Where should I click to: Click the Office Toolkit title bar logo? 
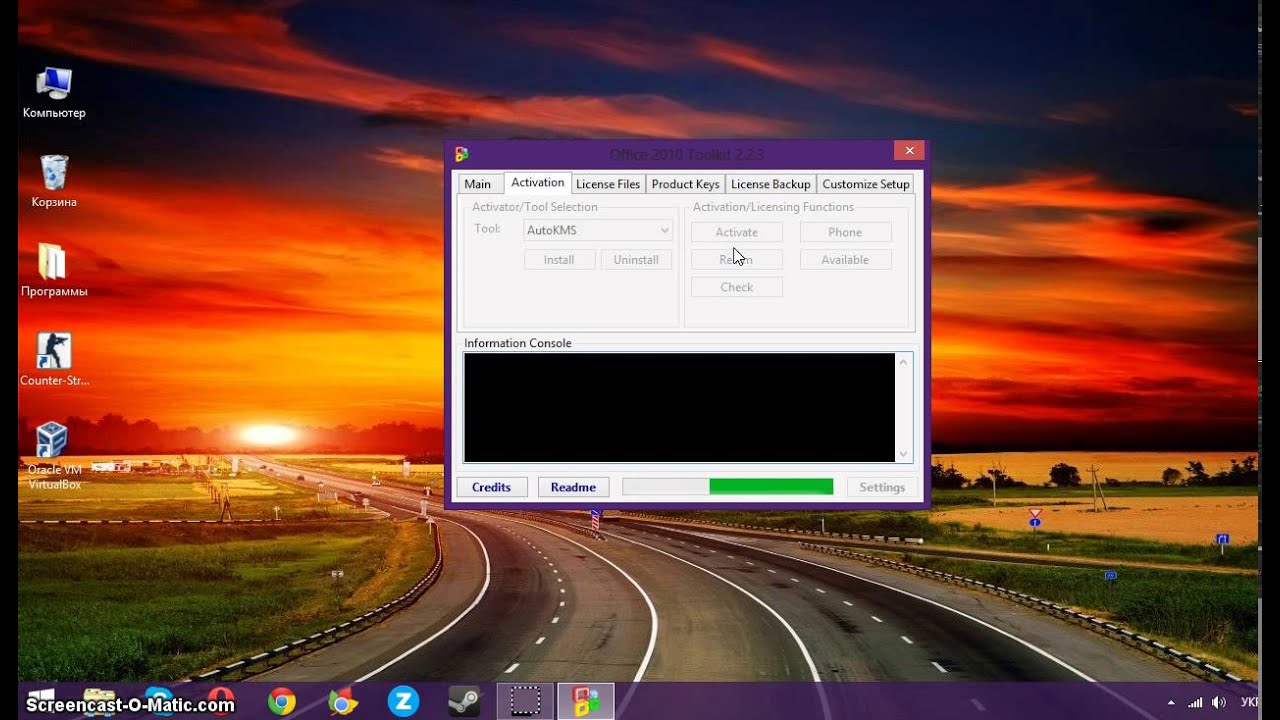point(461,154)
